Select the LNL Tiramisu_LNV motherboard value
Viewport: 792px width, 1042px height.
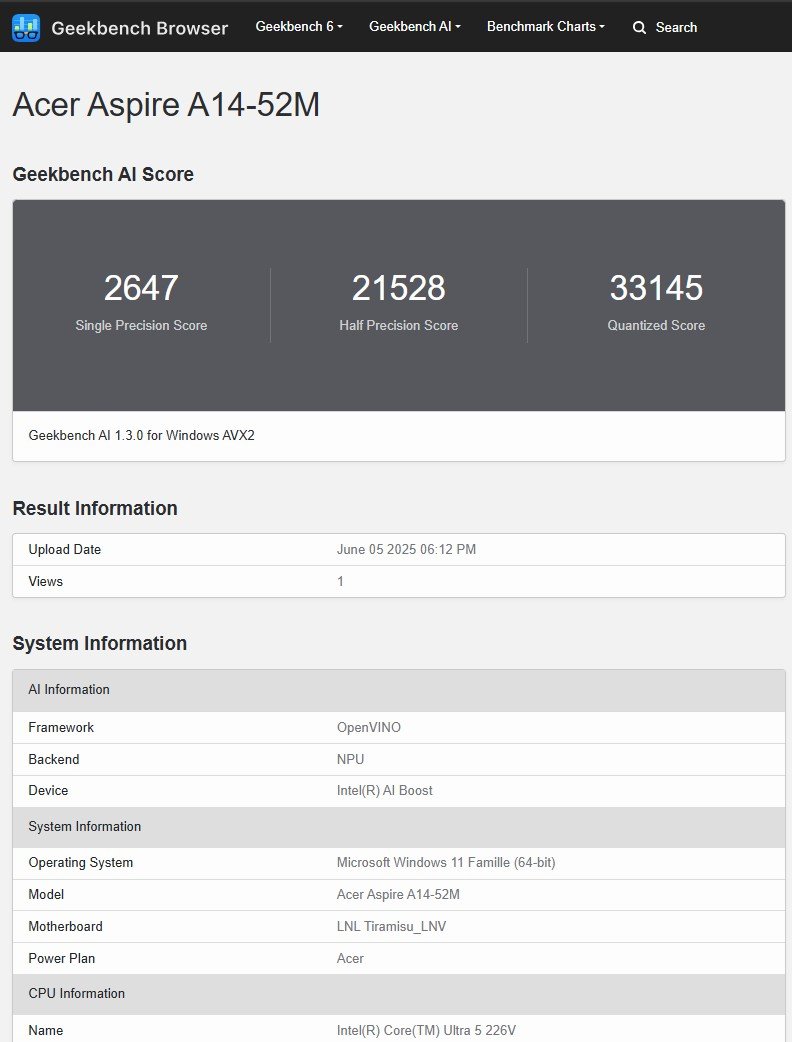391,926
